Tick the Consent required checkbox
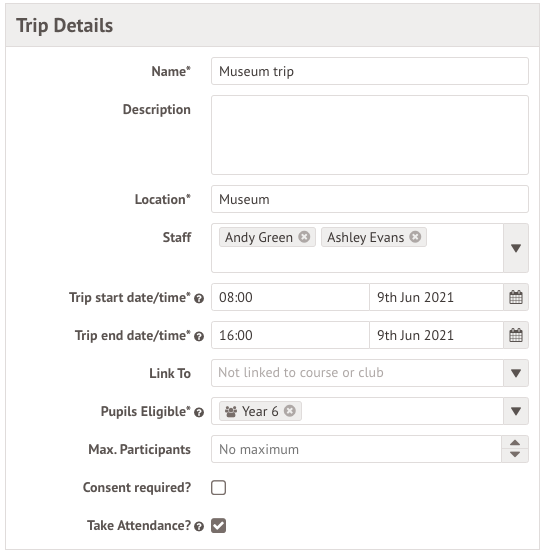 click(218, 488)
